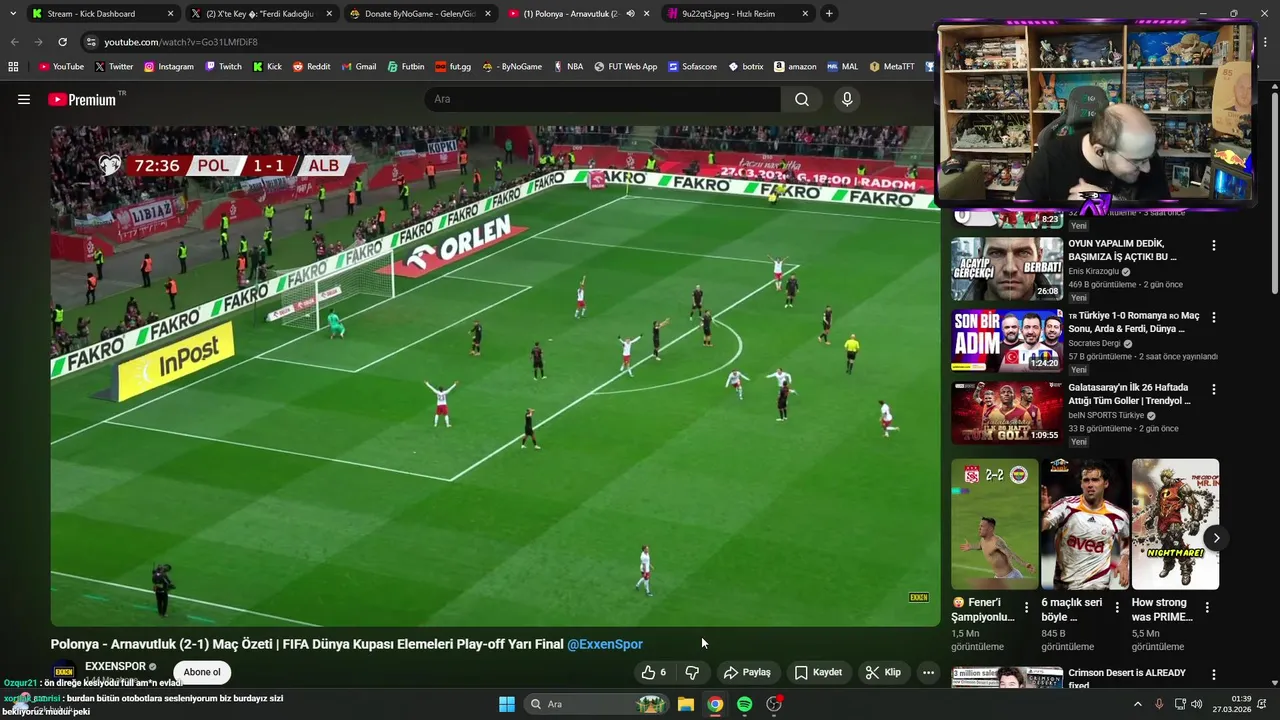Open options for Türkiye 1-0 Romanya video

pos(1214,317)
